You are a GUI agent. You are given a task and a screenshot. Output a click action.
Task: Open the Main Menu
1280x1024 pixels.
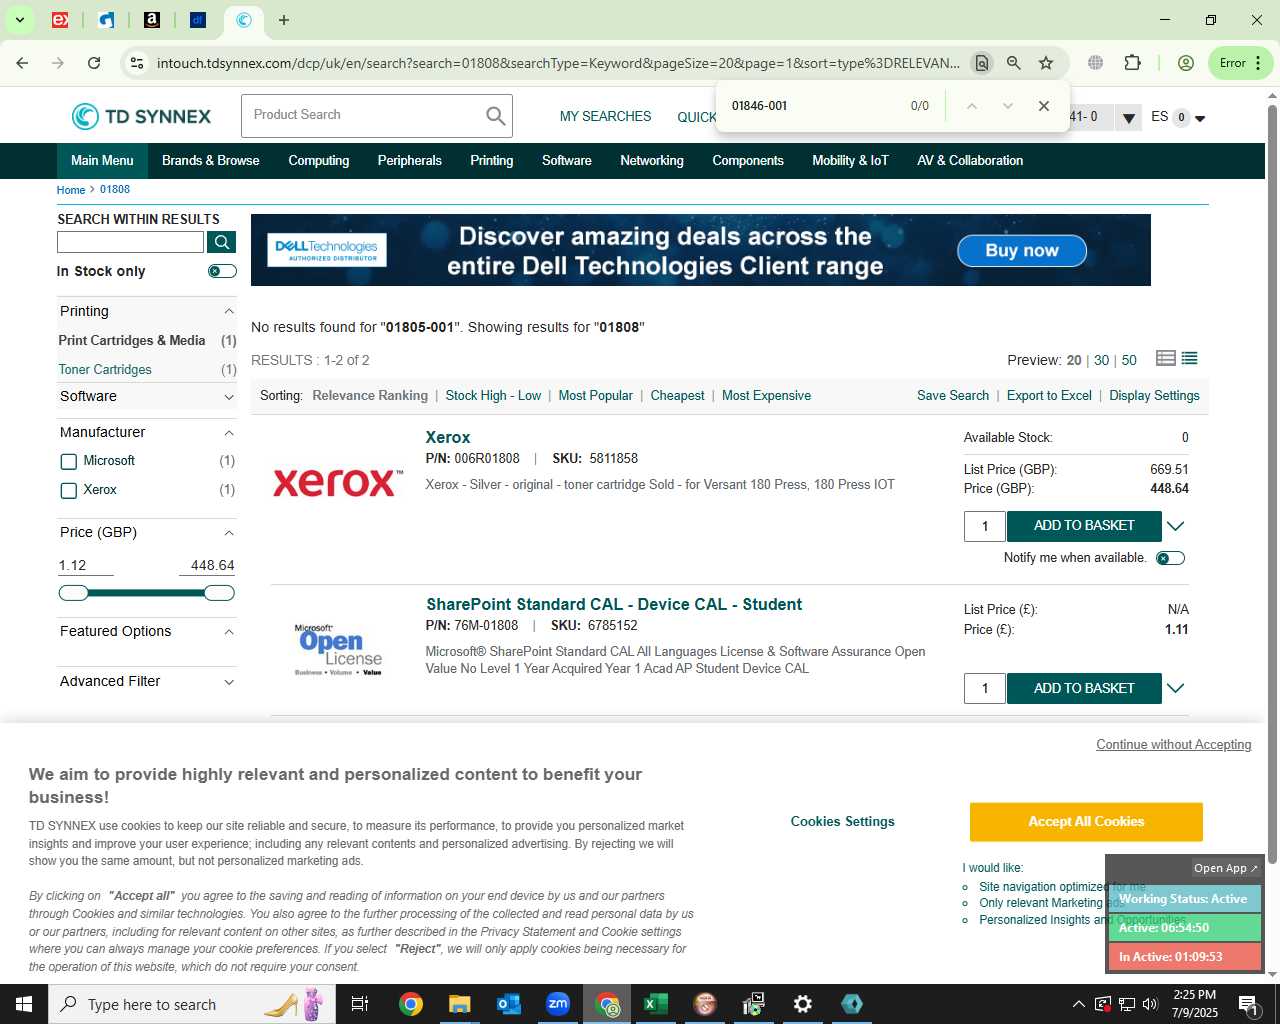tap(102, 161)
